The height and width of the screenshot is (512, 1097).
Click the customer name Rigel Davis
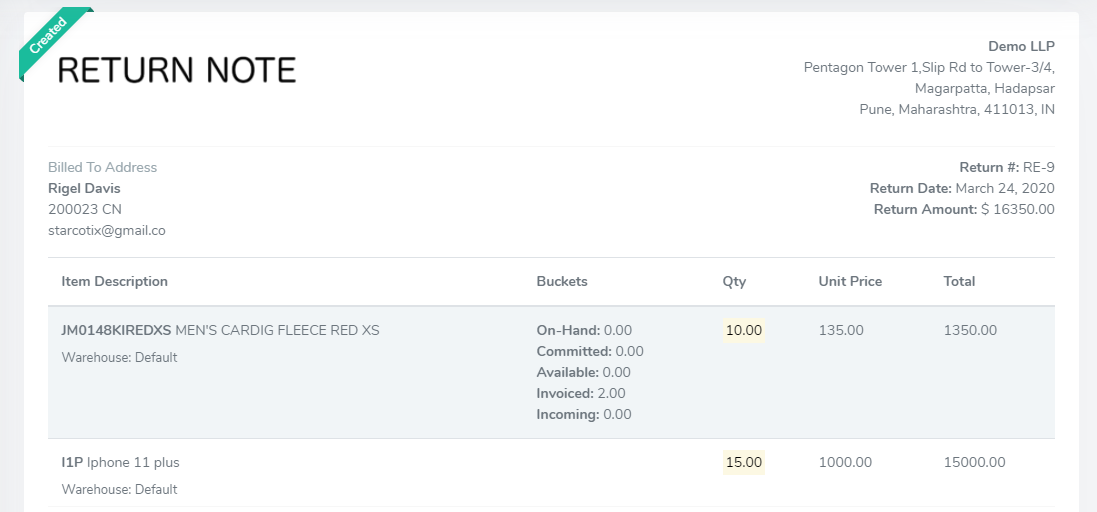click(84, 188)
